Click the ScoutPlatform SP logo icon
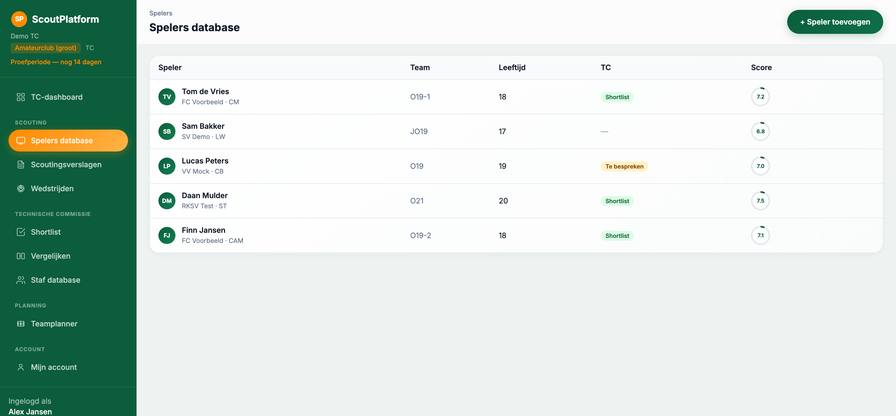The image size is (896, 416). [x=19, y=19]
